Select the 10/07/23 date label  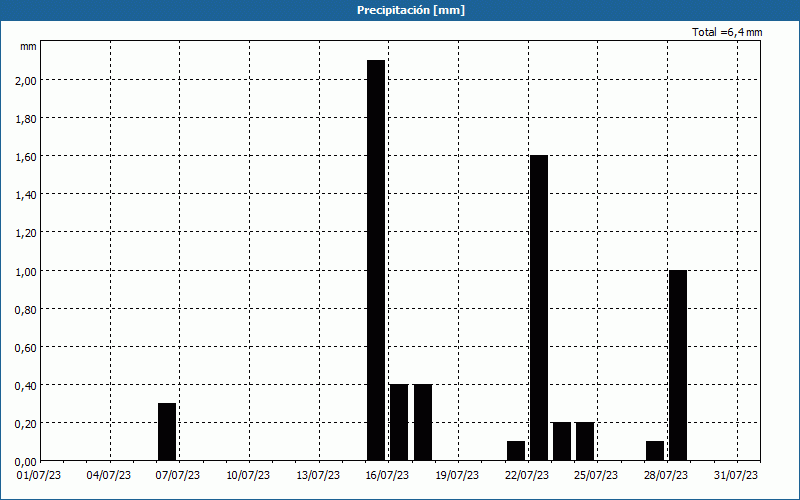pyautogui.click(x=248, y=475)
